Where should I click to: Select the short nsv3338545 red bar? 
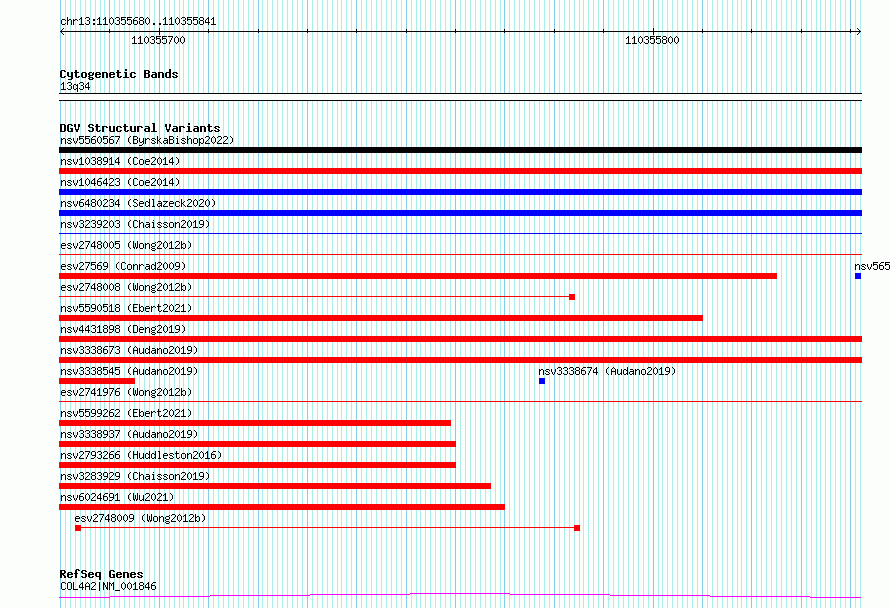tap(97, 381)
